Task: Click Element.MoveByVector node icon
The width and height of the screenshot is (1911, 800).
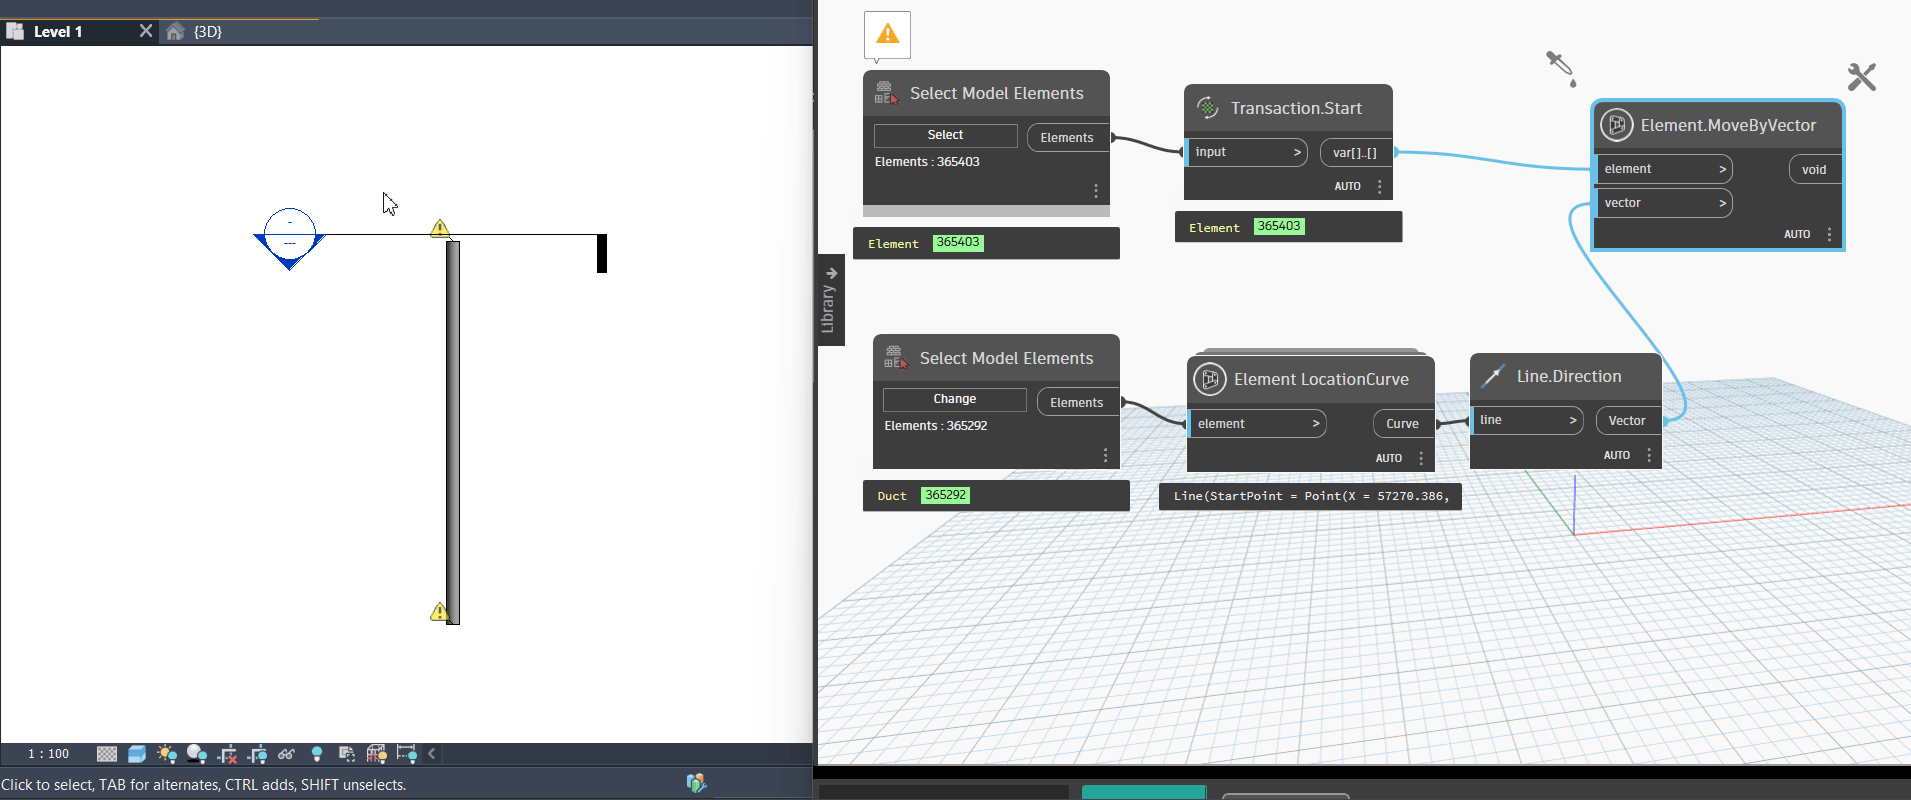Action: click(1617, 125)
